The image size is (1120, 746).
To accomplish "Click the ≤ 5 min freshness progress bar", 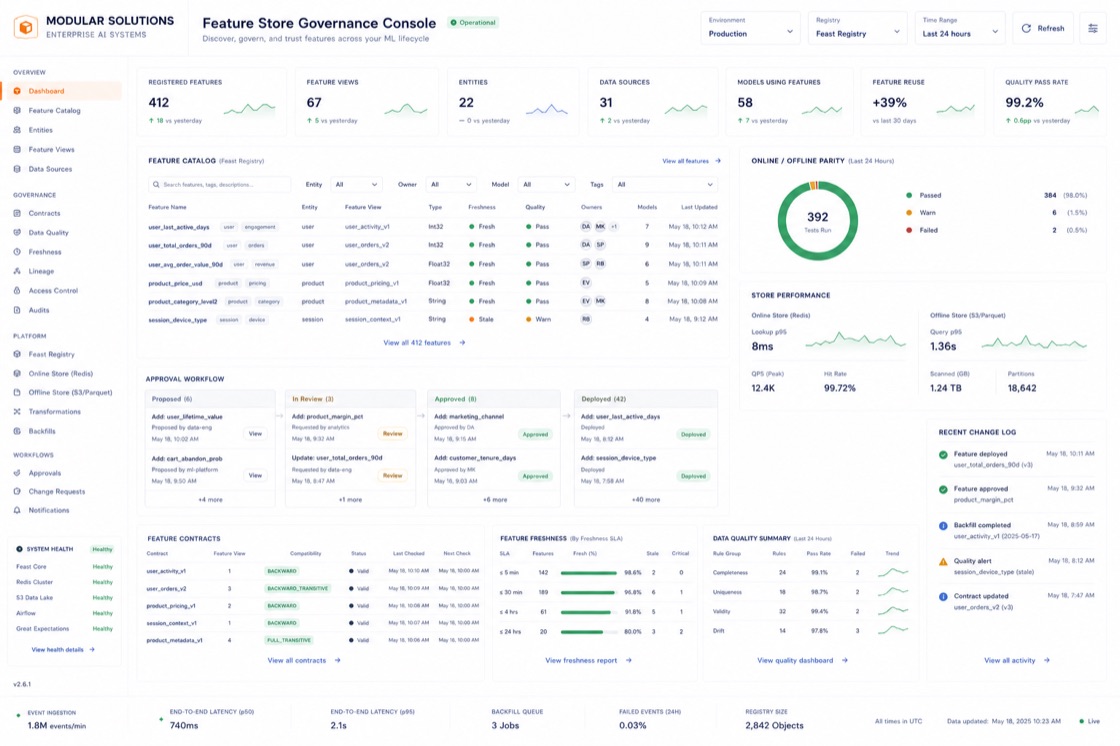I will pos(589,573).
